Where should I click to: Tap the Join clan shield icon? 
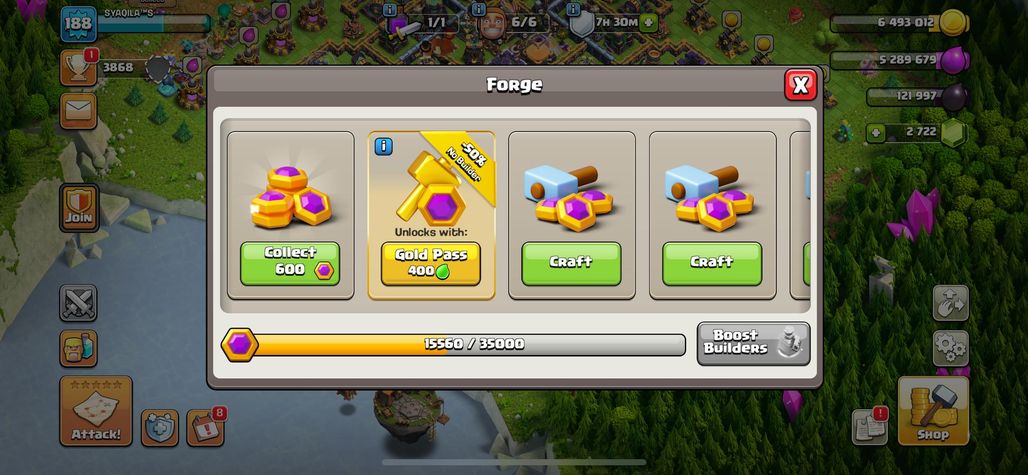point(79,208)
